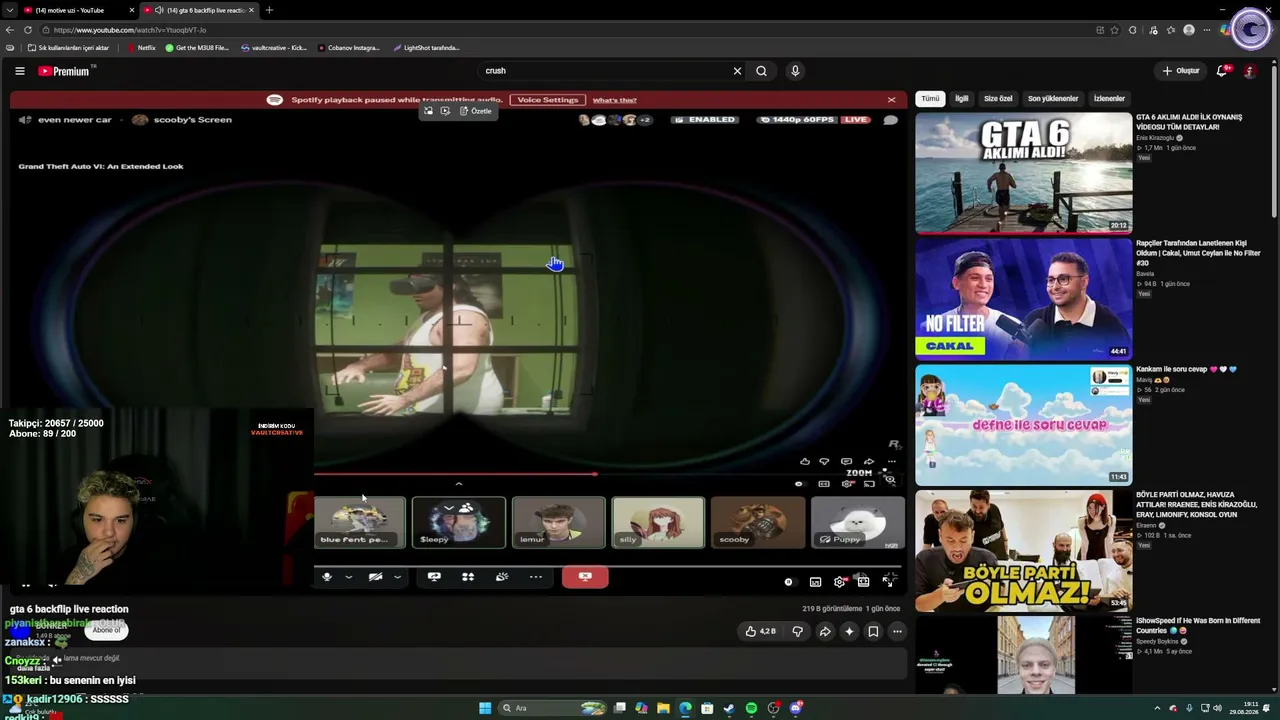1280x720 pixels.
Task: Click the Discord share screen button
Action: click(434, 577)
